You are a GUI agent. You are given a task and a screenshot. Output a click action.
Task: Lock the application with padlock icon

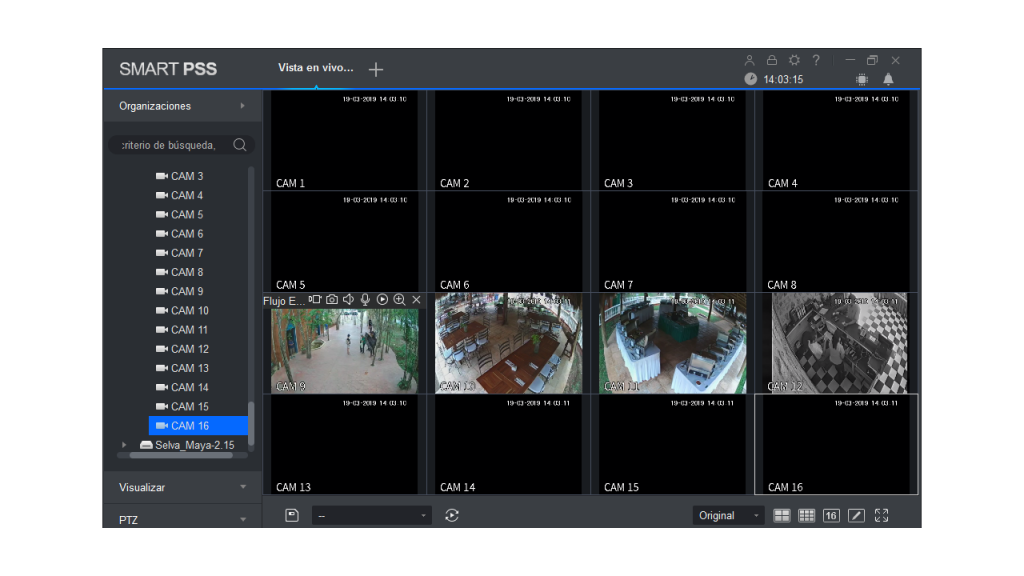coord(771,60)
